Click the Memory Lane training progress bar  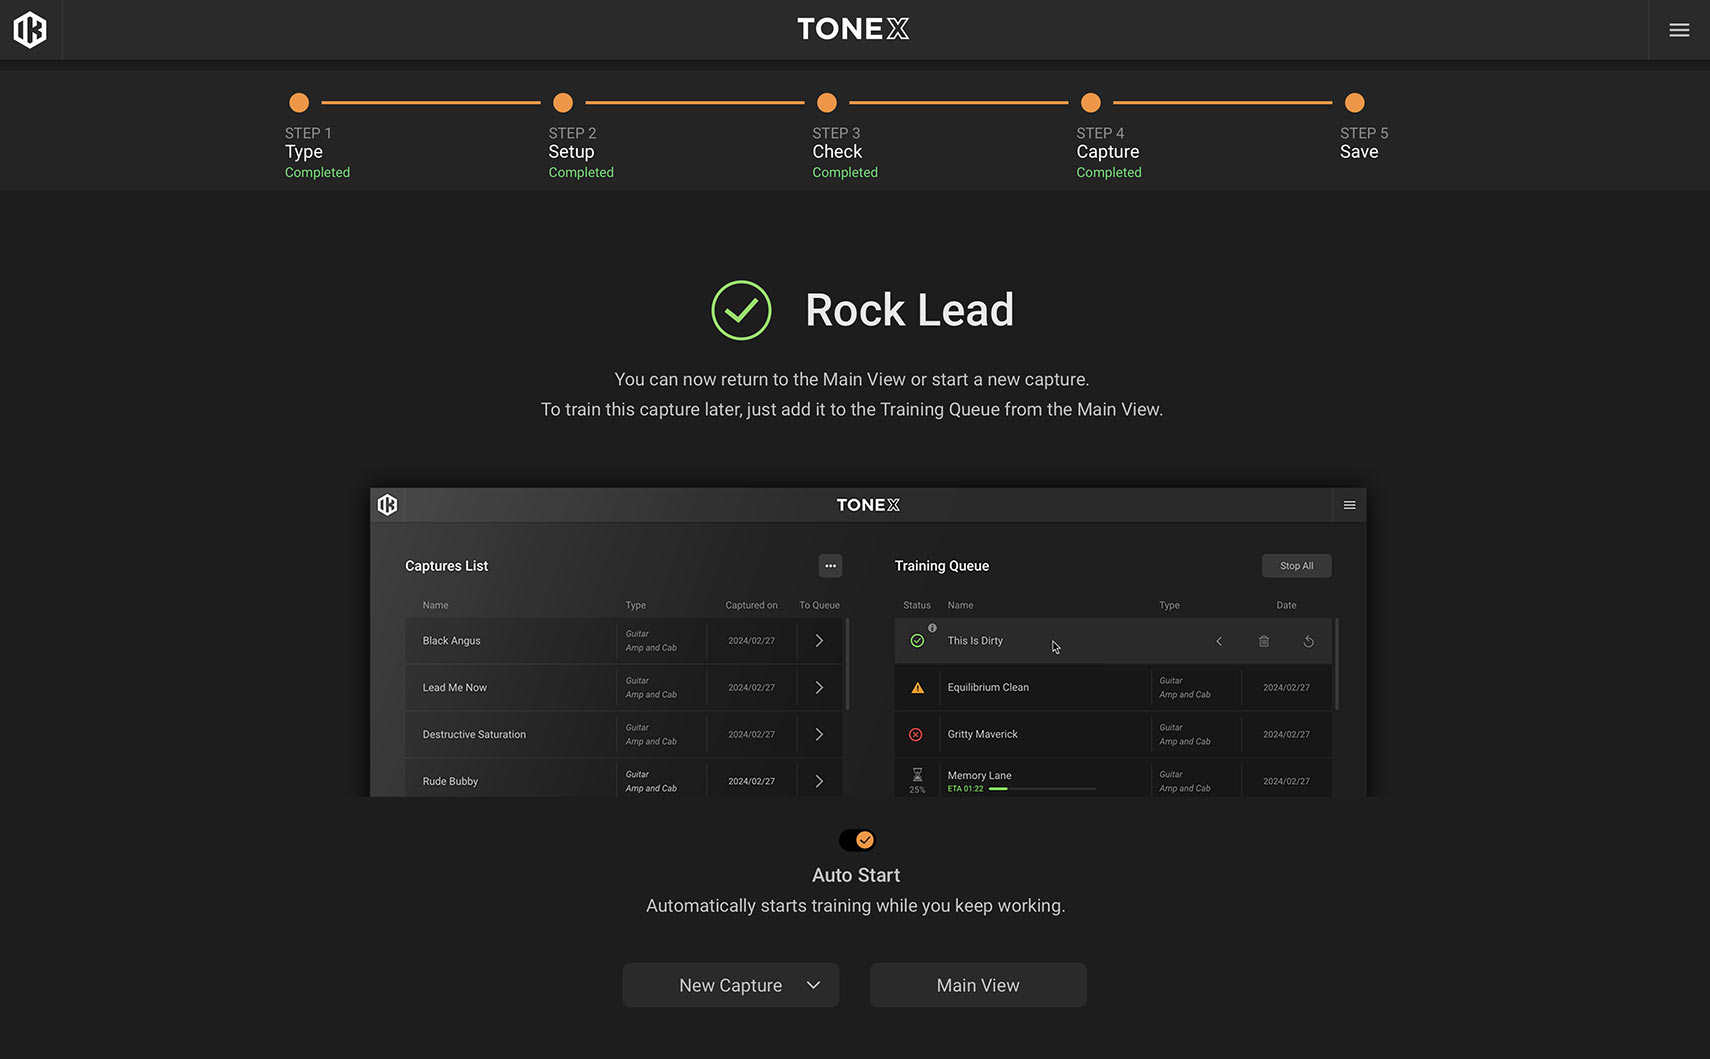tap(1042, 789)
